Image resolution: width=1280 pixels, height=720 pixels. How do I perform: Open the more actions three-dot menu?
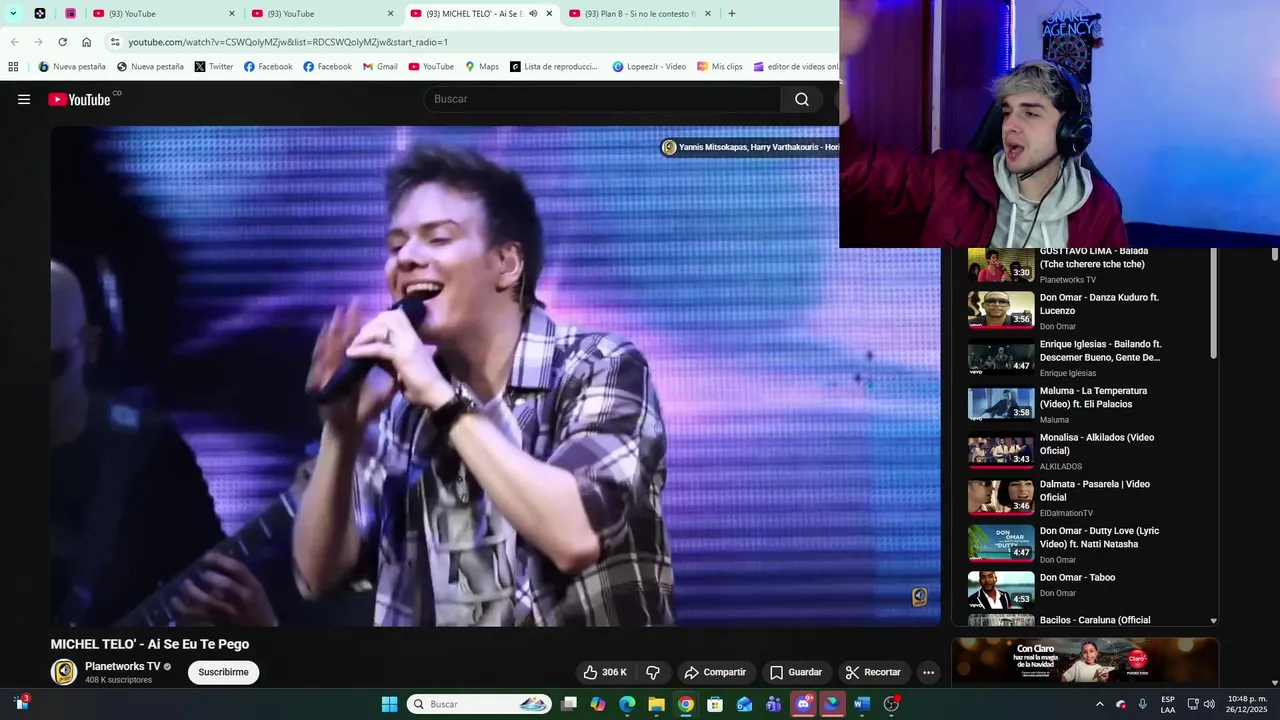coord(929,672)
